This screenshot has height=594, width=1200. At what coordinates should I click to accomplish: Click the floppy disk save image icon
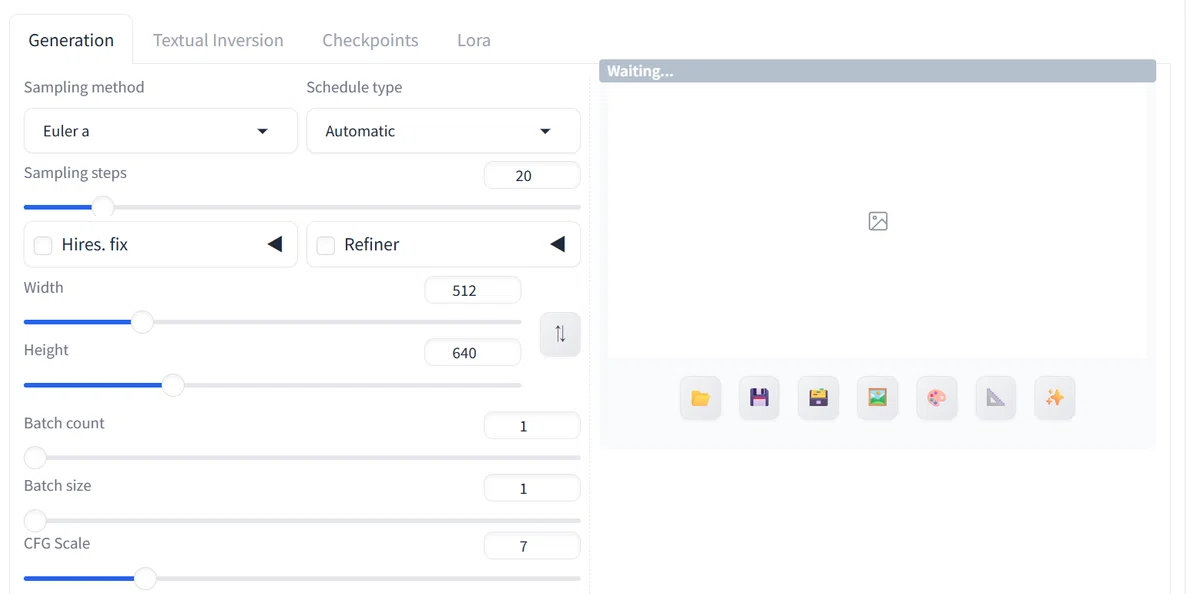tap(759, 398)
